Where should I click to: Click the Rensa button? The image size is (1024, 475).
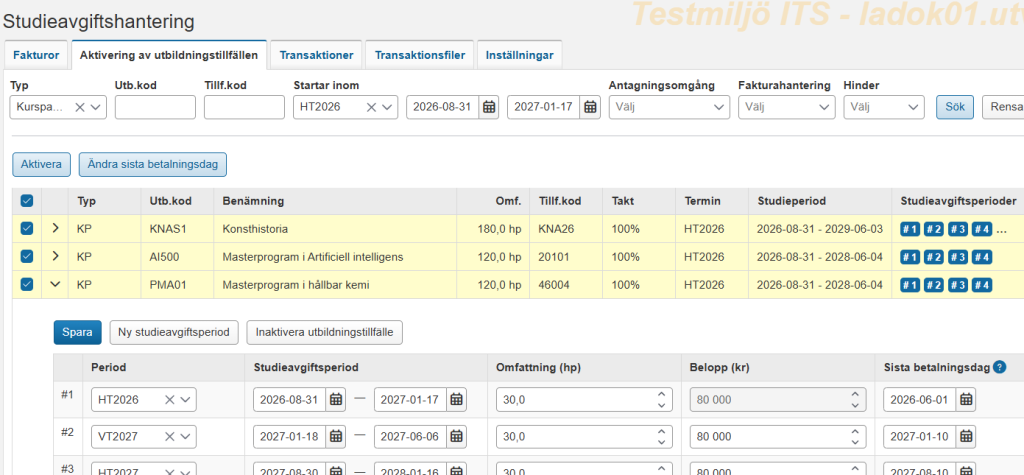[x=1003, y=107]
